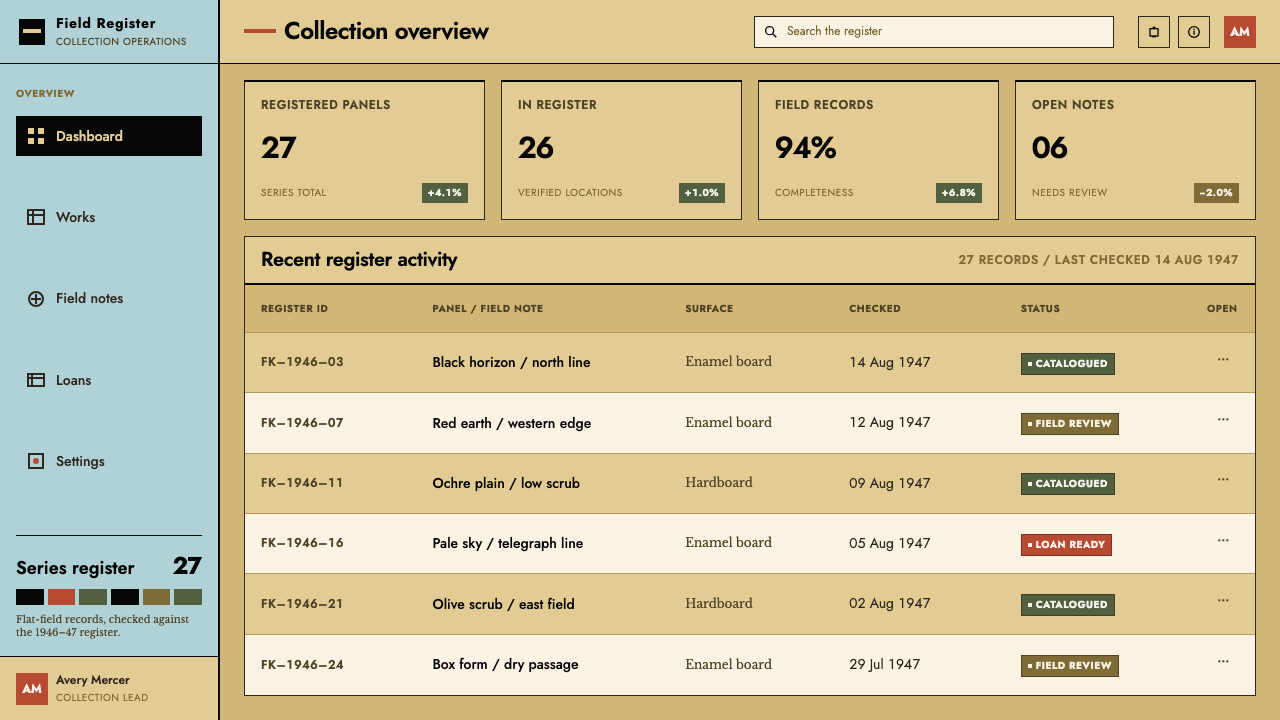The height and width of the screenshot is (720, 1280).
Task: Open the Loans section
Action: (x=109, y=380)
